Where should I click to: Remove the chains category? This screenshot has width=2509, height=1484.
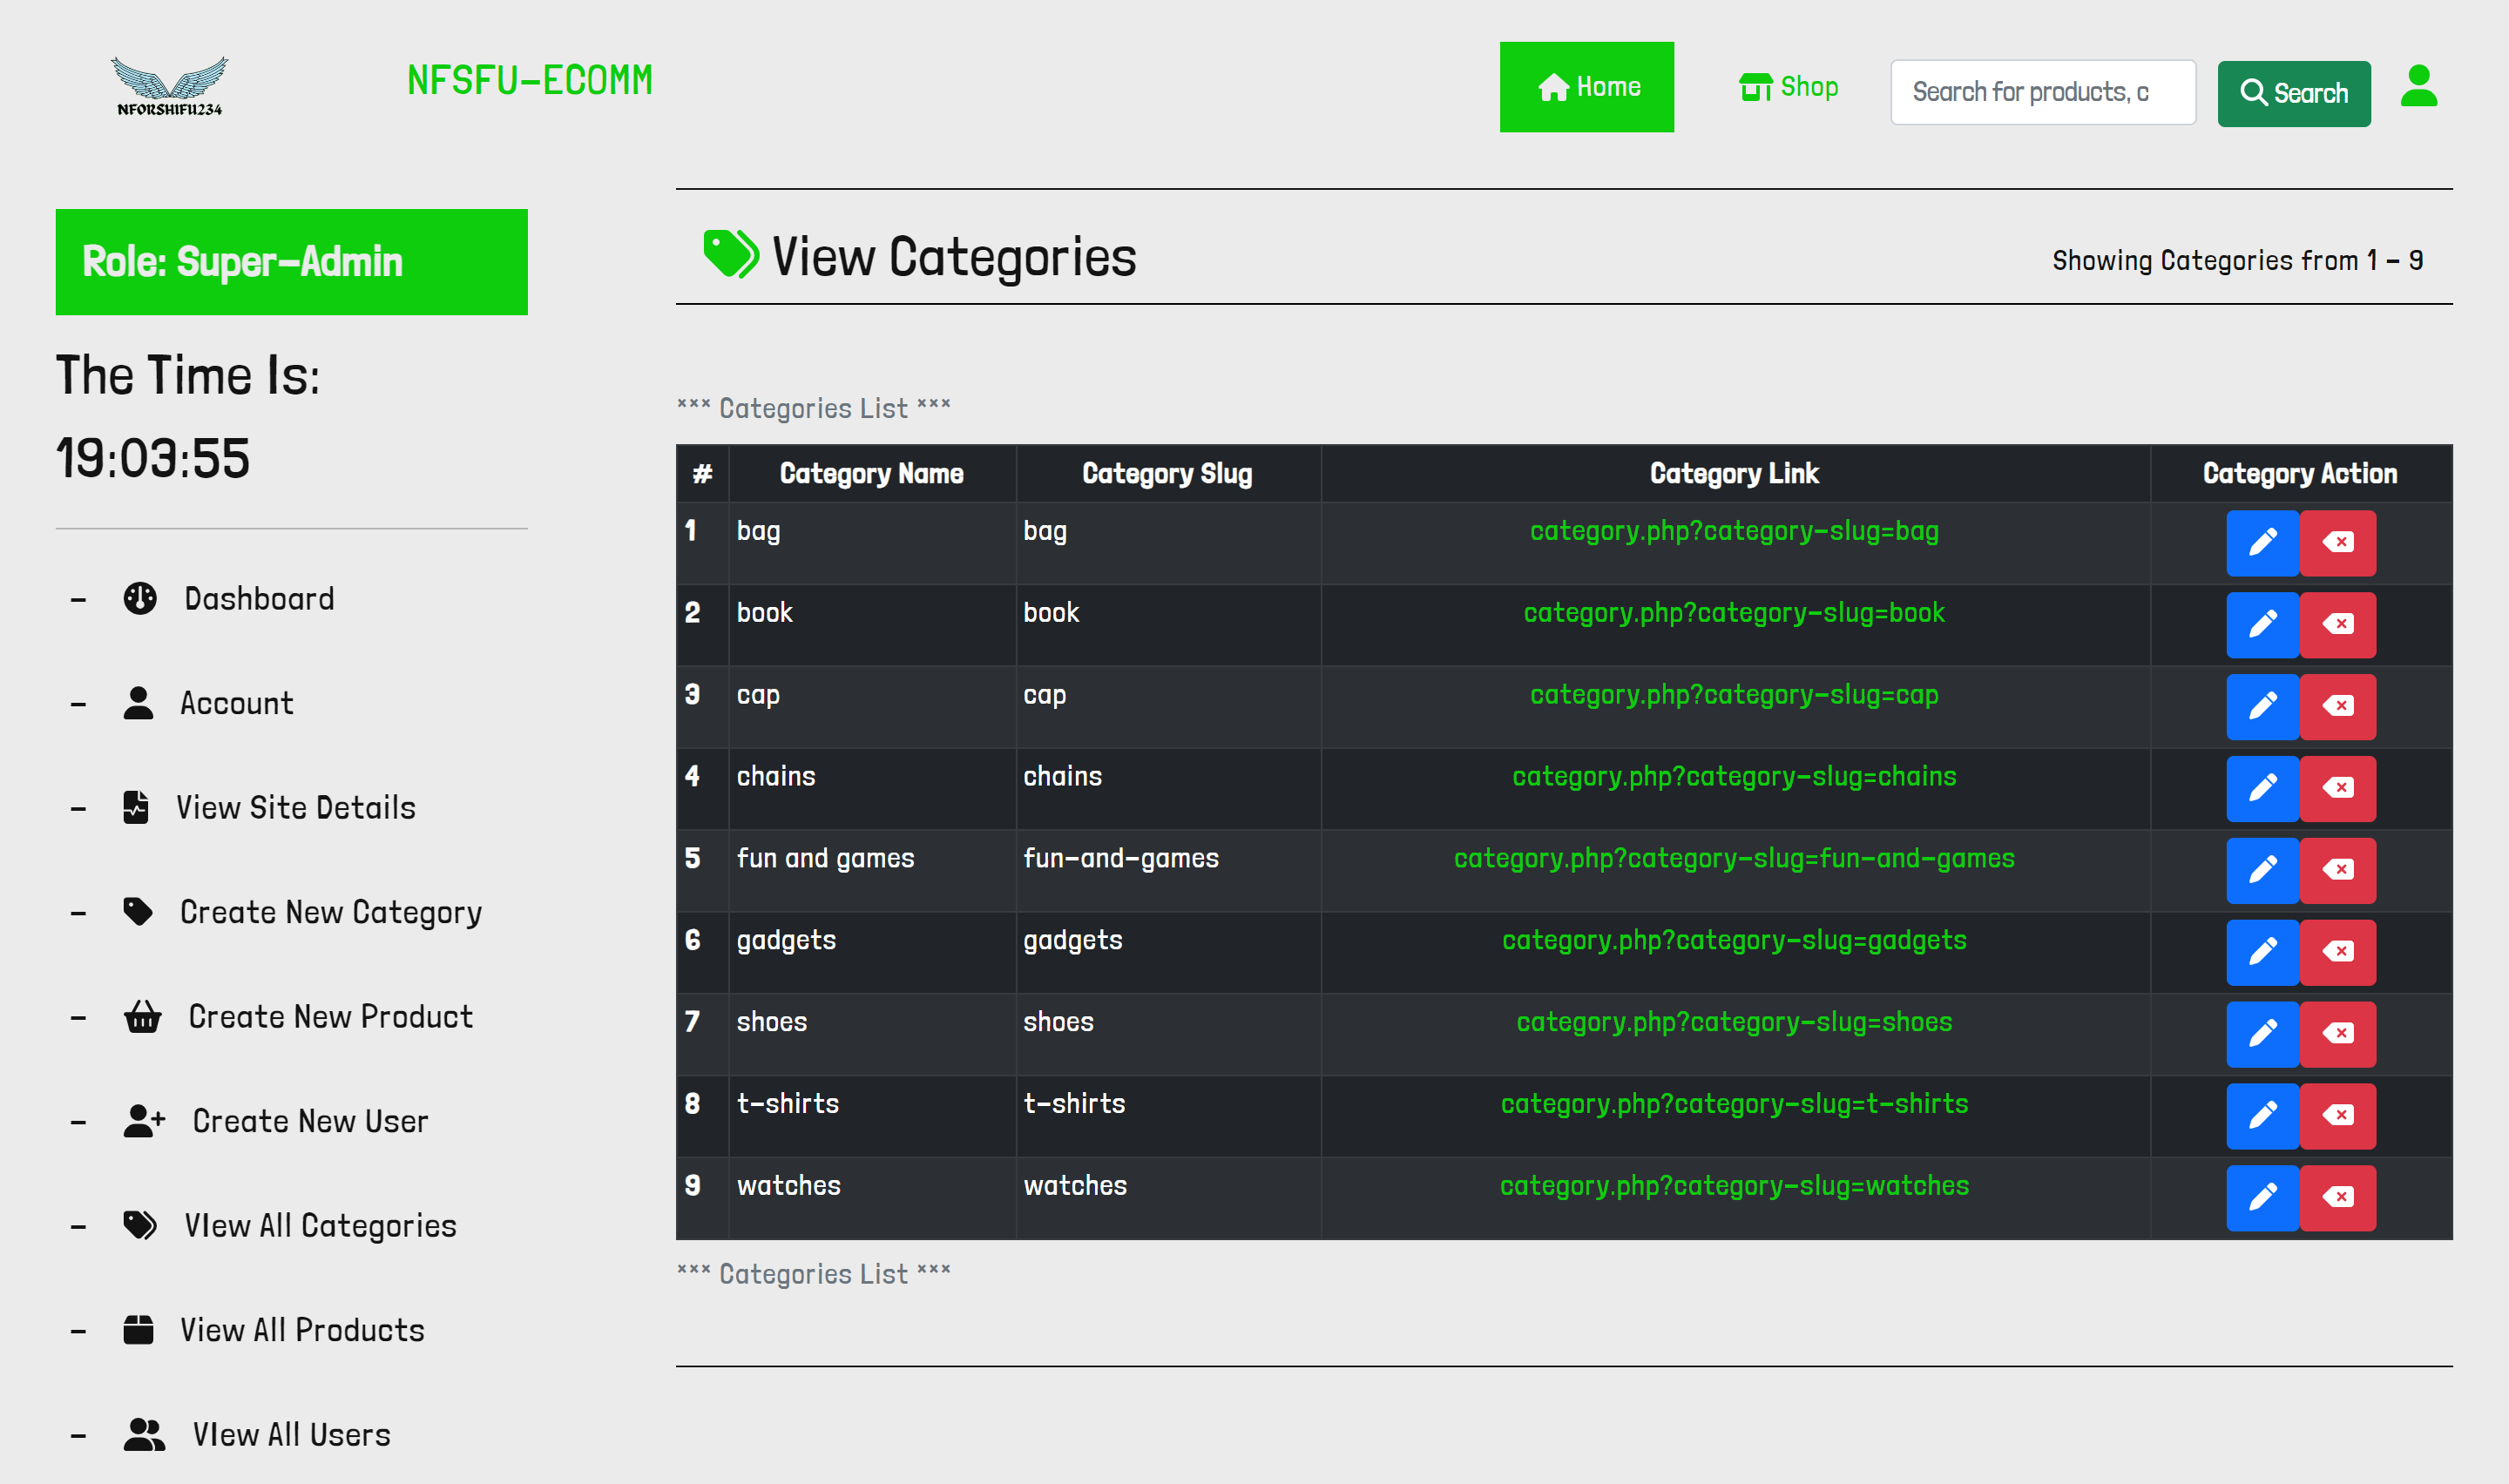(x=2337, y=788)
